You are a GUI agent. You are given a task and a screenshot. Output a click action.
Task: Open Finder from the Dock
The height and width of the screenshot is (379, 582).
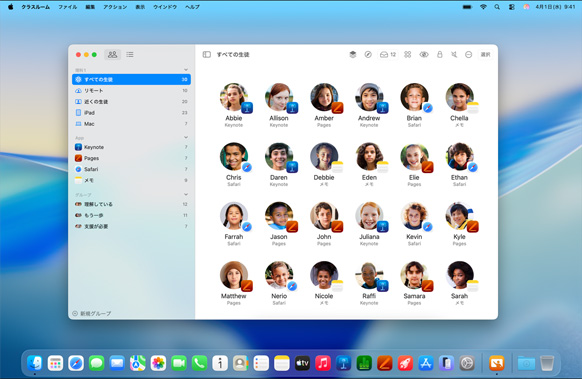35,363
